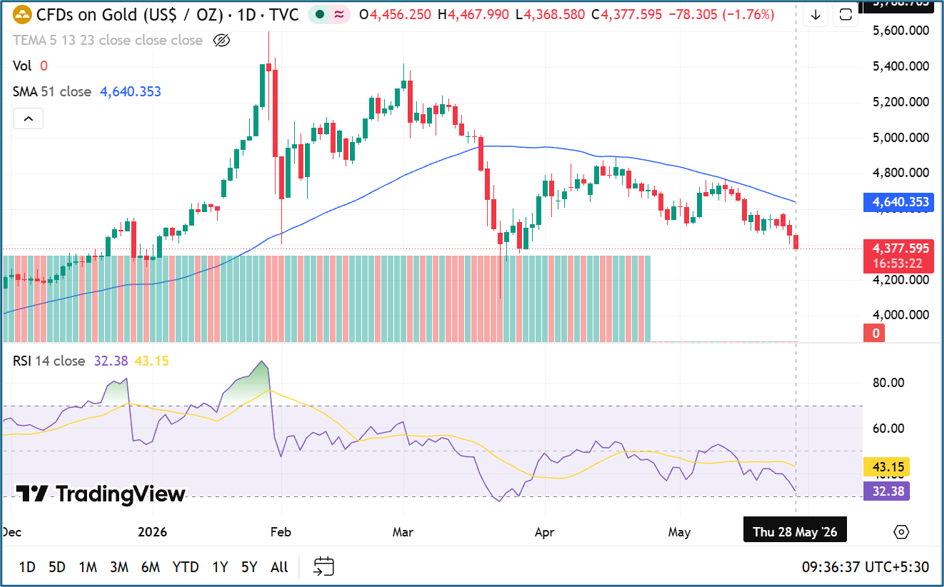Select the YTD range
The height and width of the screenshot is (587, 944).
click(x=185, y=567)
